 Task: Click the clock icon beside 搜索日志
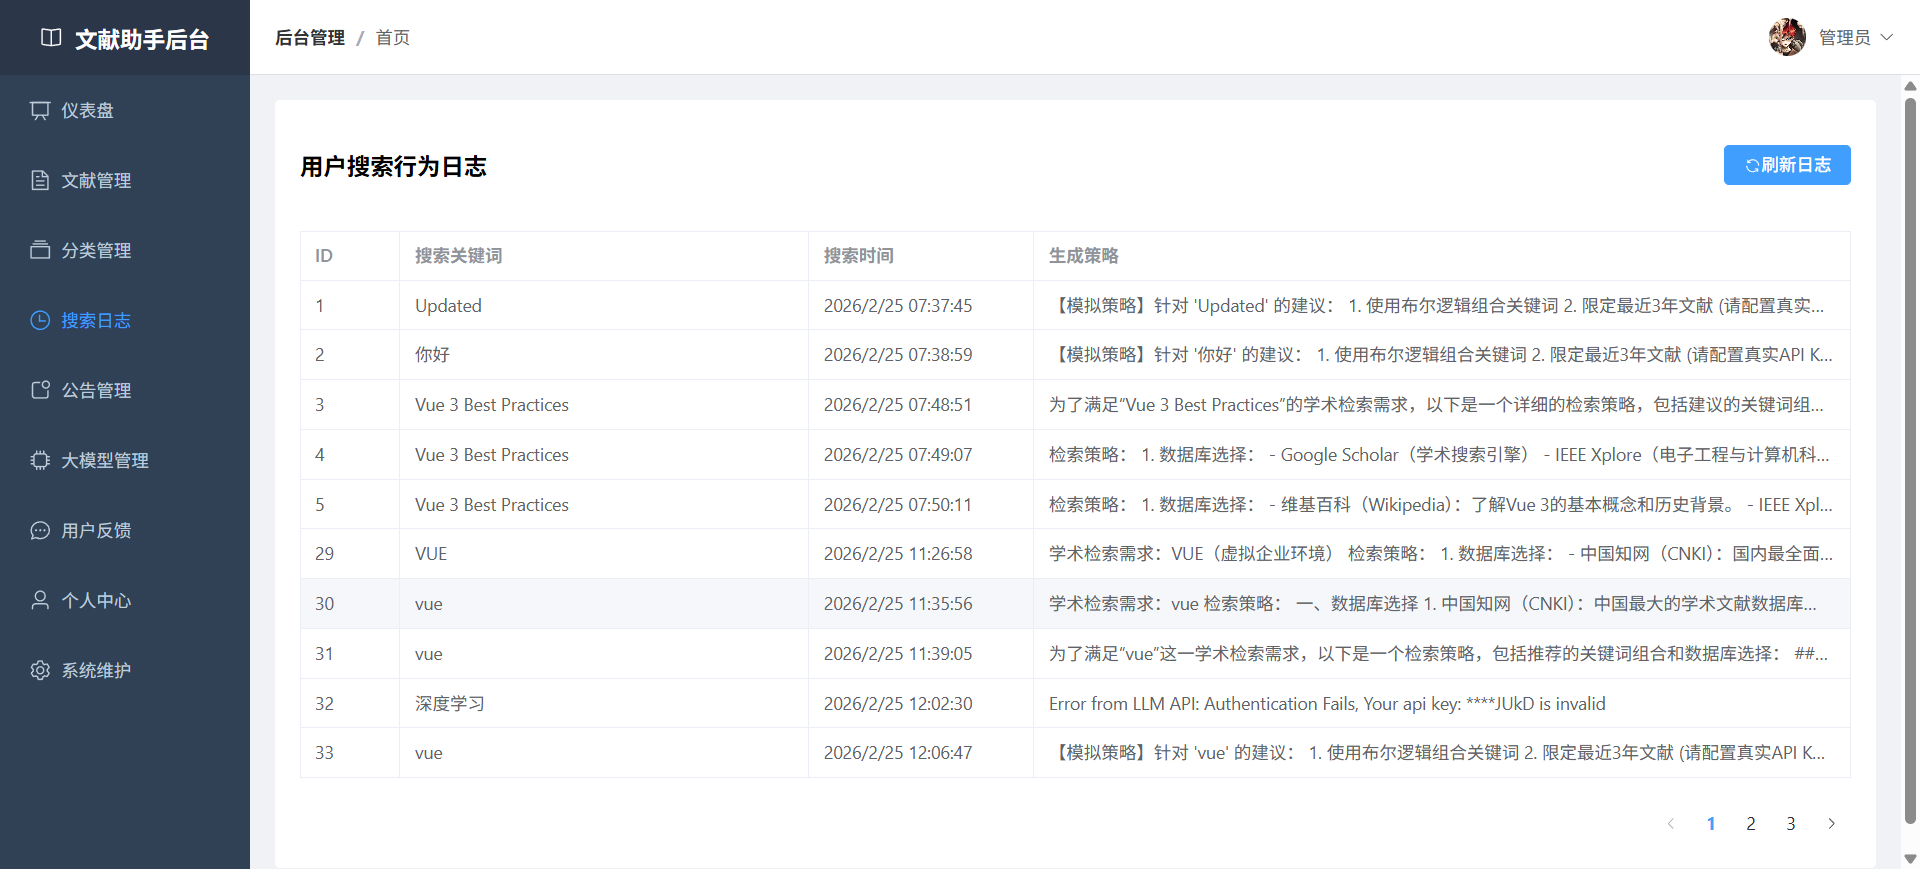click(x=40, y=320)
